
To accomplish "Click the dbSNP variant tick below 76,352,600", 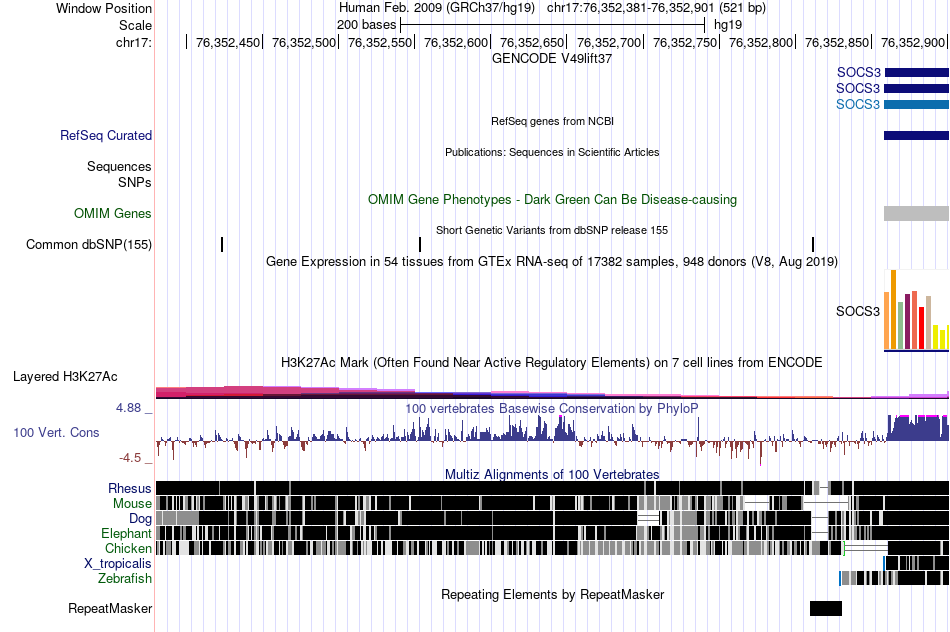I will (420, 244).
